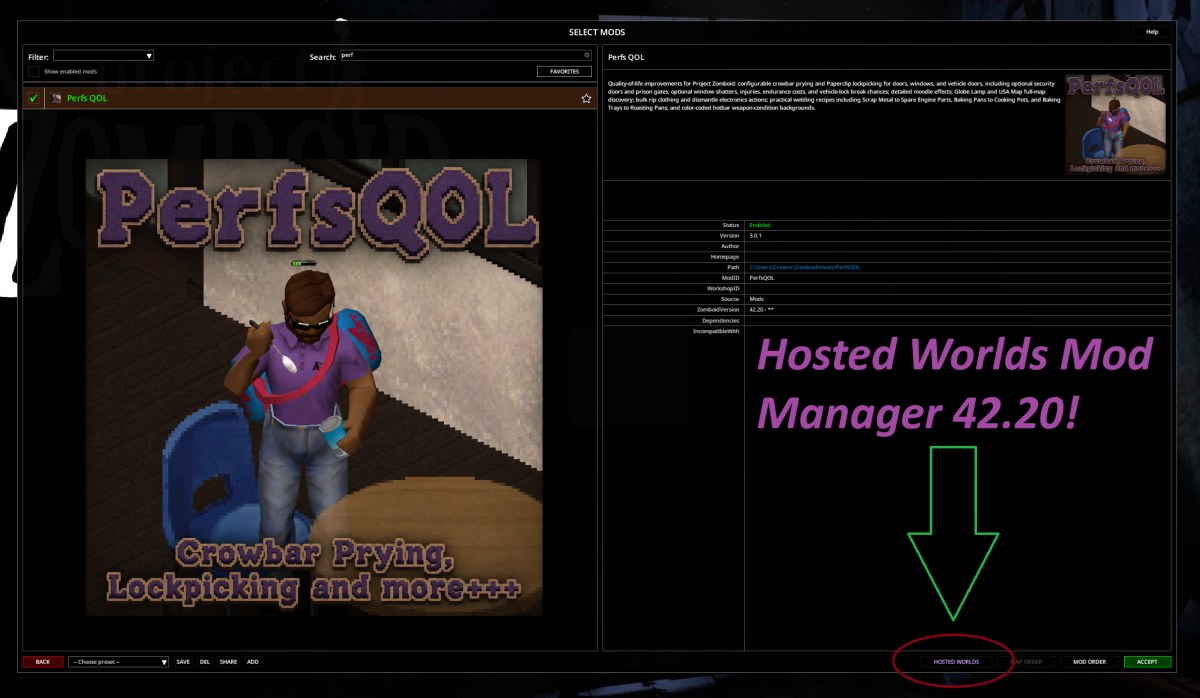Image resolution: width=1200 pixels, height=698 pixels.
Task: Enable the Show enabled mods checkbox
Action: click(x=34, y=72)
